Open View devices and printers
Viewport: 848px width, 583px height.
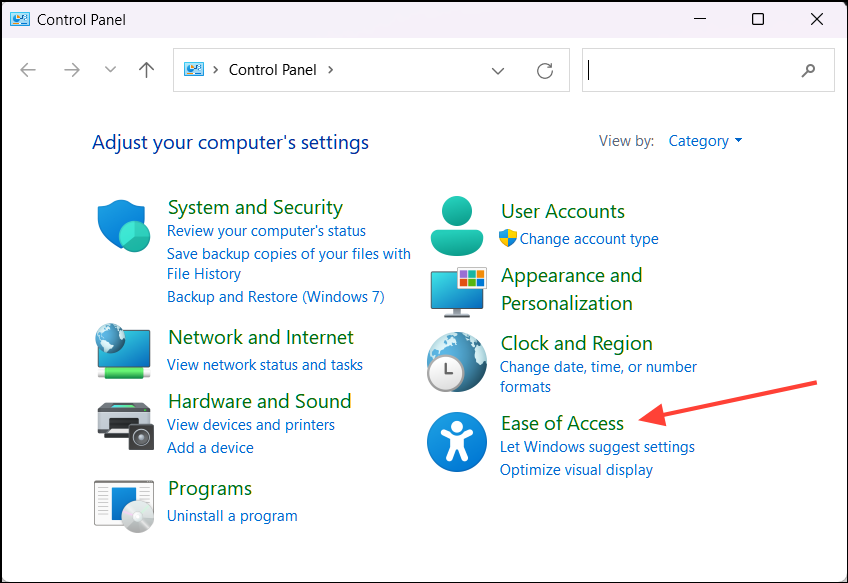click(x=250, y=425)
